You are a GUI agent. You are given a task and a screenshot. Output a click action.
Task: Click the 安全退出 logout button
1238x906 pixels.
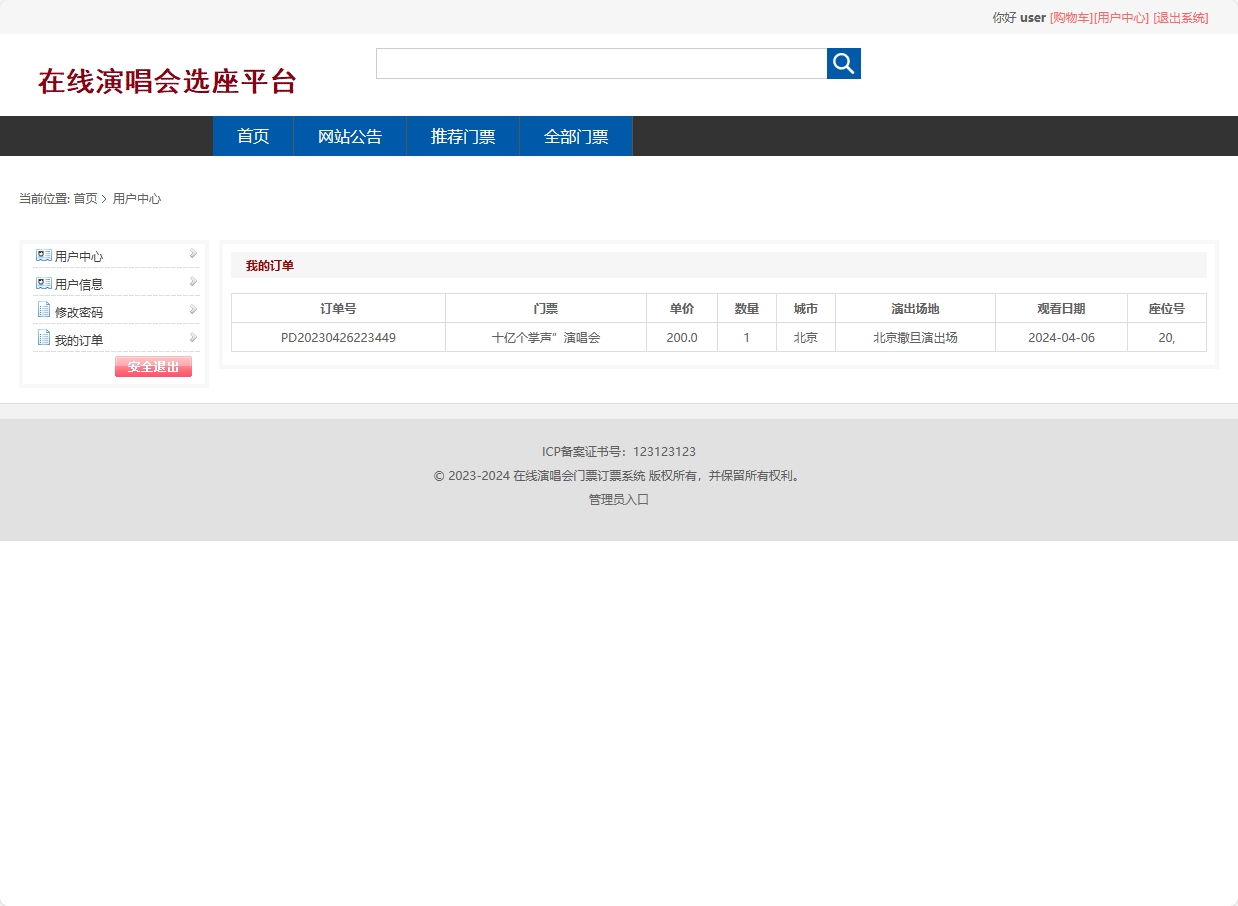click(153, 366)
